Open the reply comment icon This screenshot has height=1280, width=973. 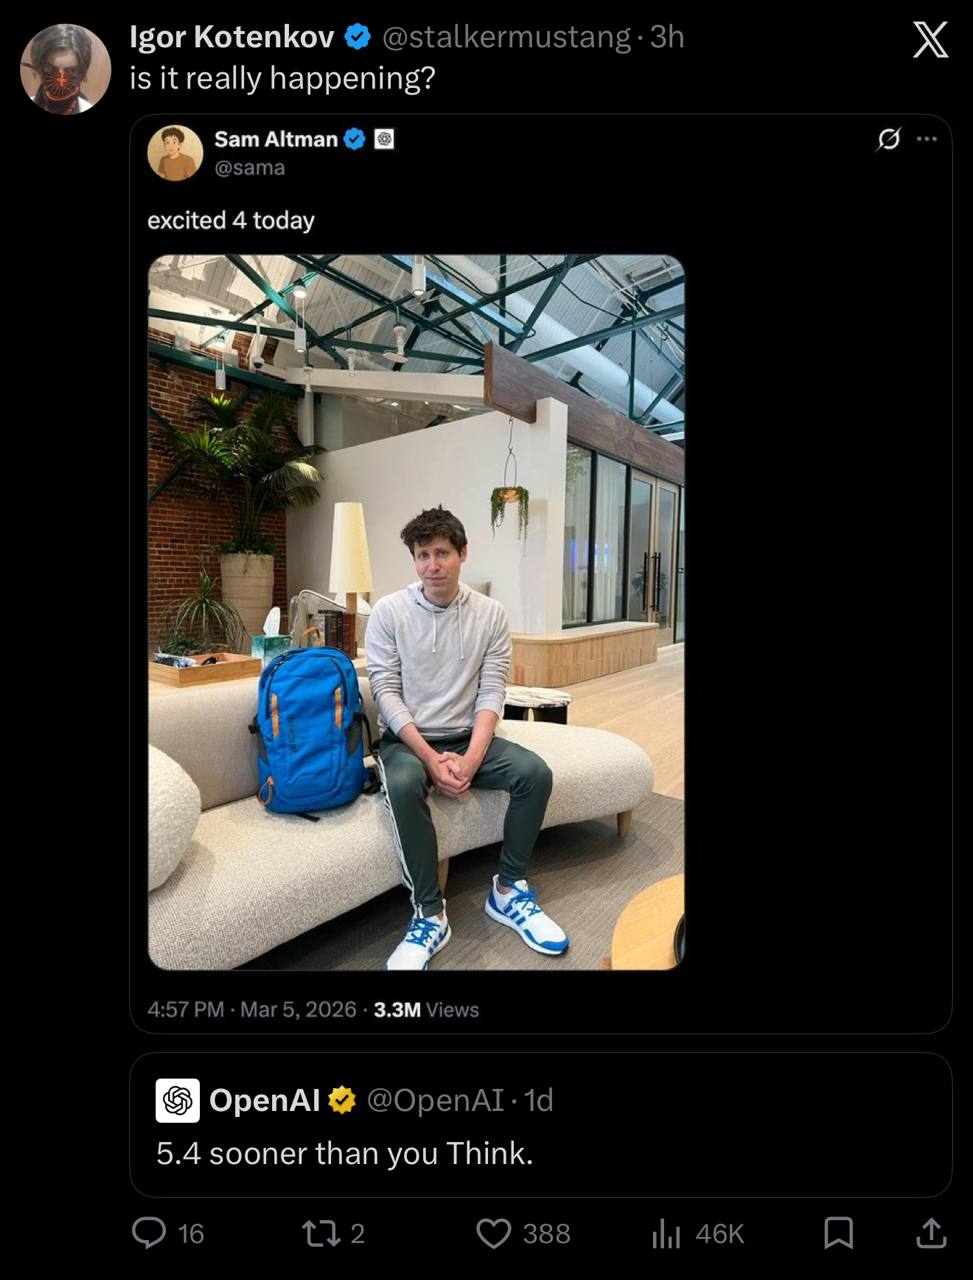149,1233
